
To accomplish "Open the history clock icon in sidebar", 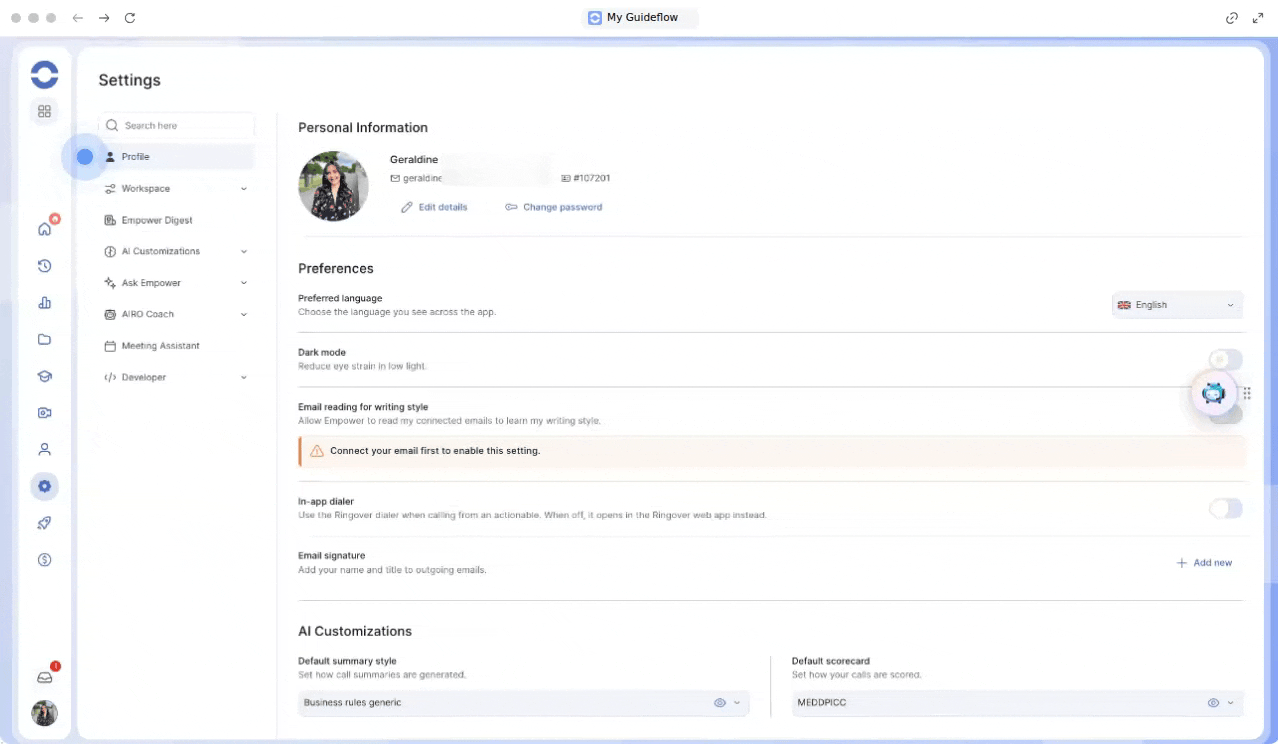I will point(44,266).
